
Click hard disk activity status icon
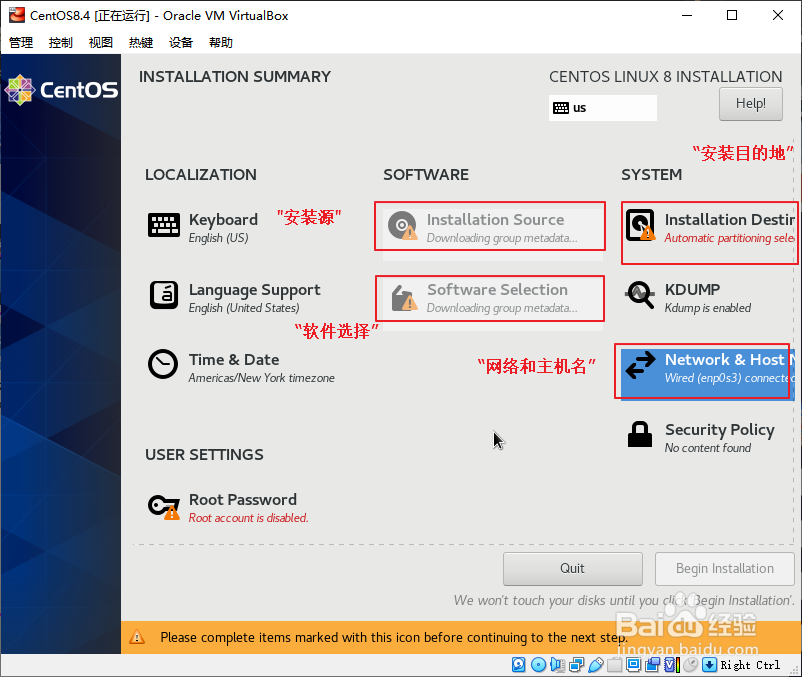[x=519, y=664]
